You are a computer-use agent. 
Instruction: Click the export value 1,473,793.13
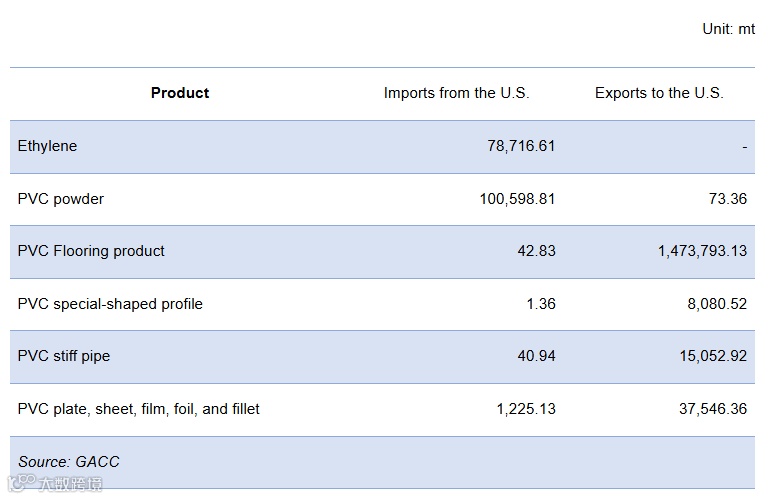[702, 251]
